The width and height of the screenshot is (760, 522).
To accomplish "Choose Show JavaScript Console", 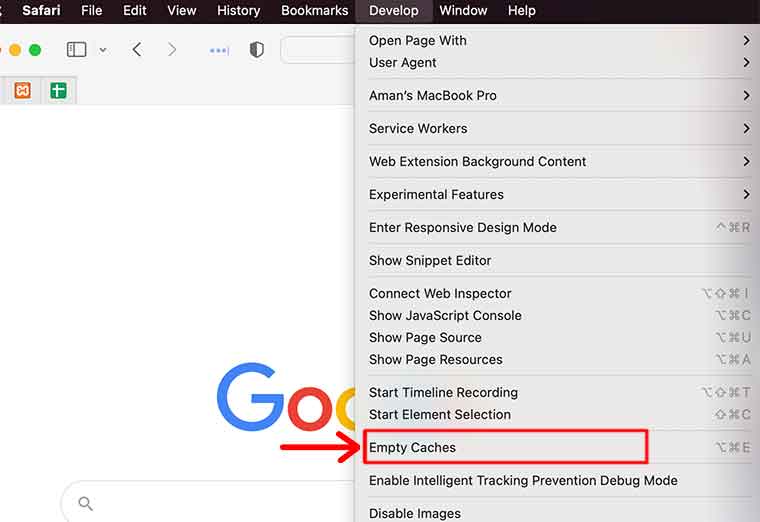I will (x=559, y=316).
